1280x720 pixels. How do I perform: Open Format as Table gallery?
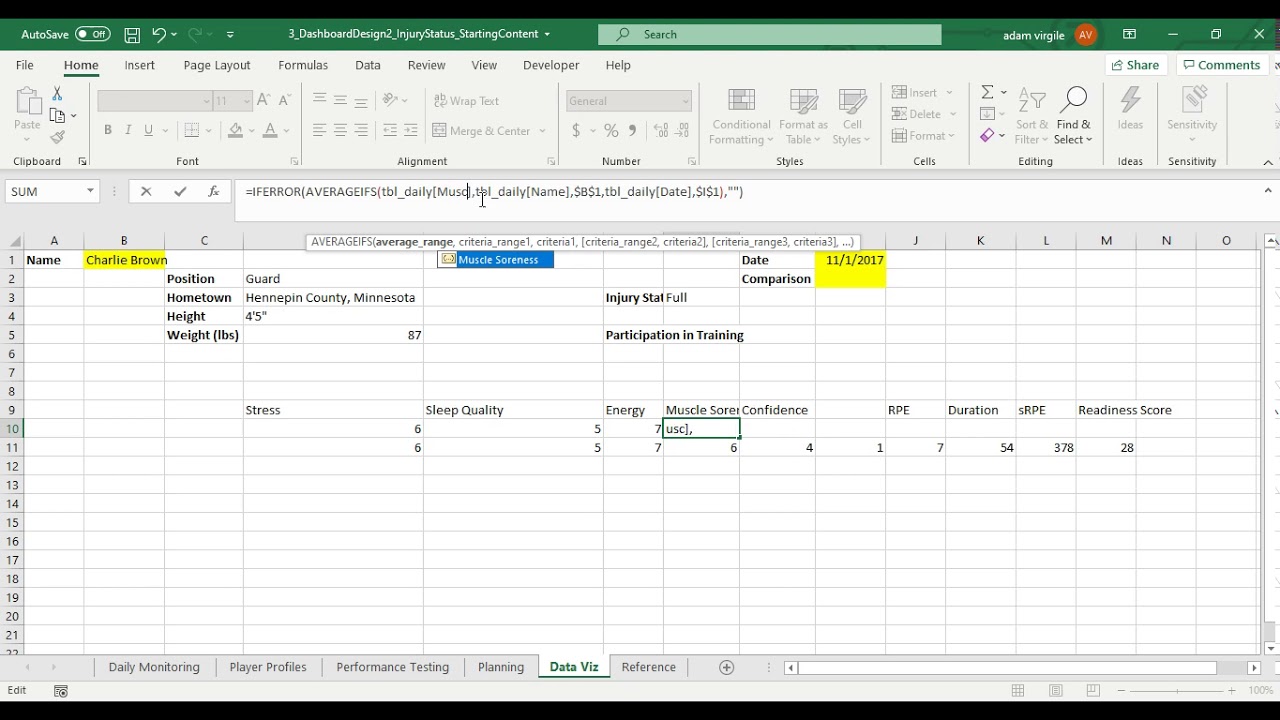(803, 117)
